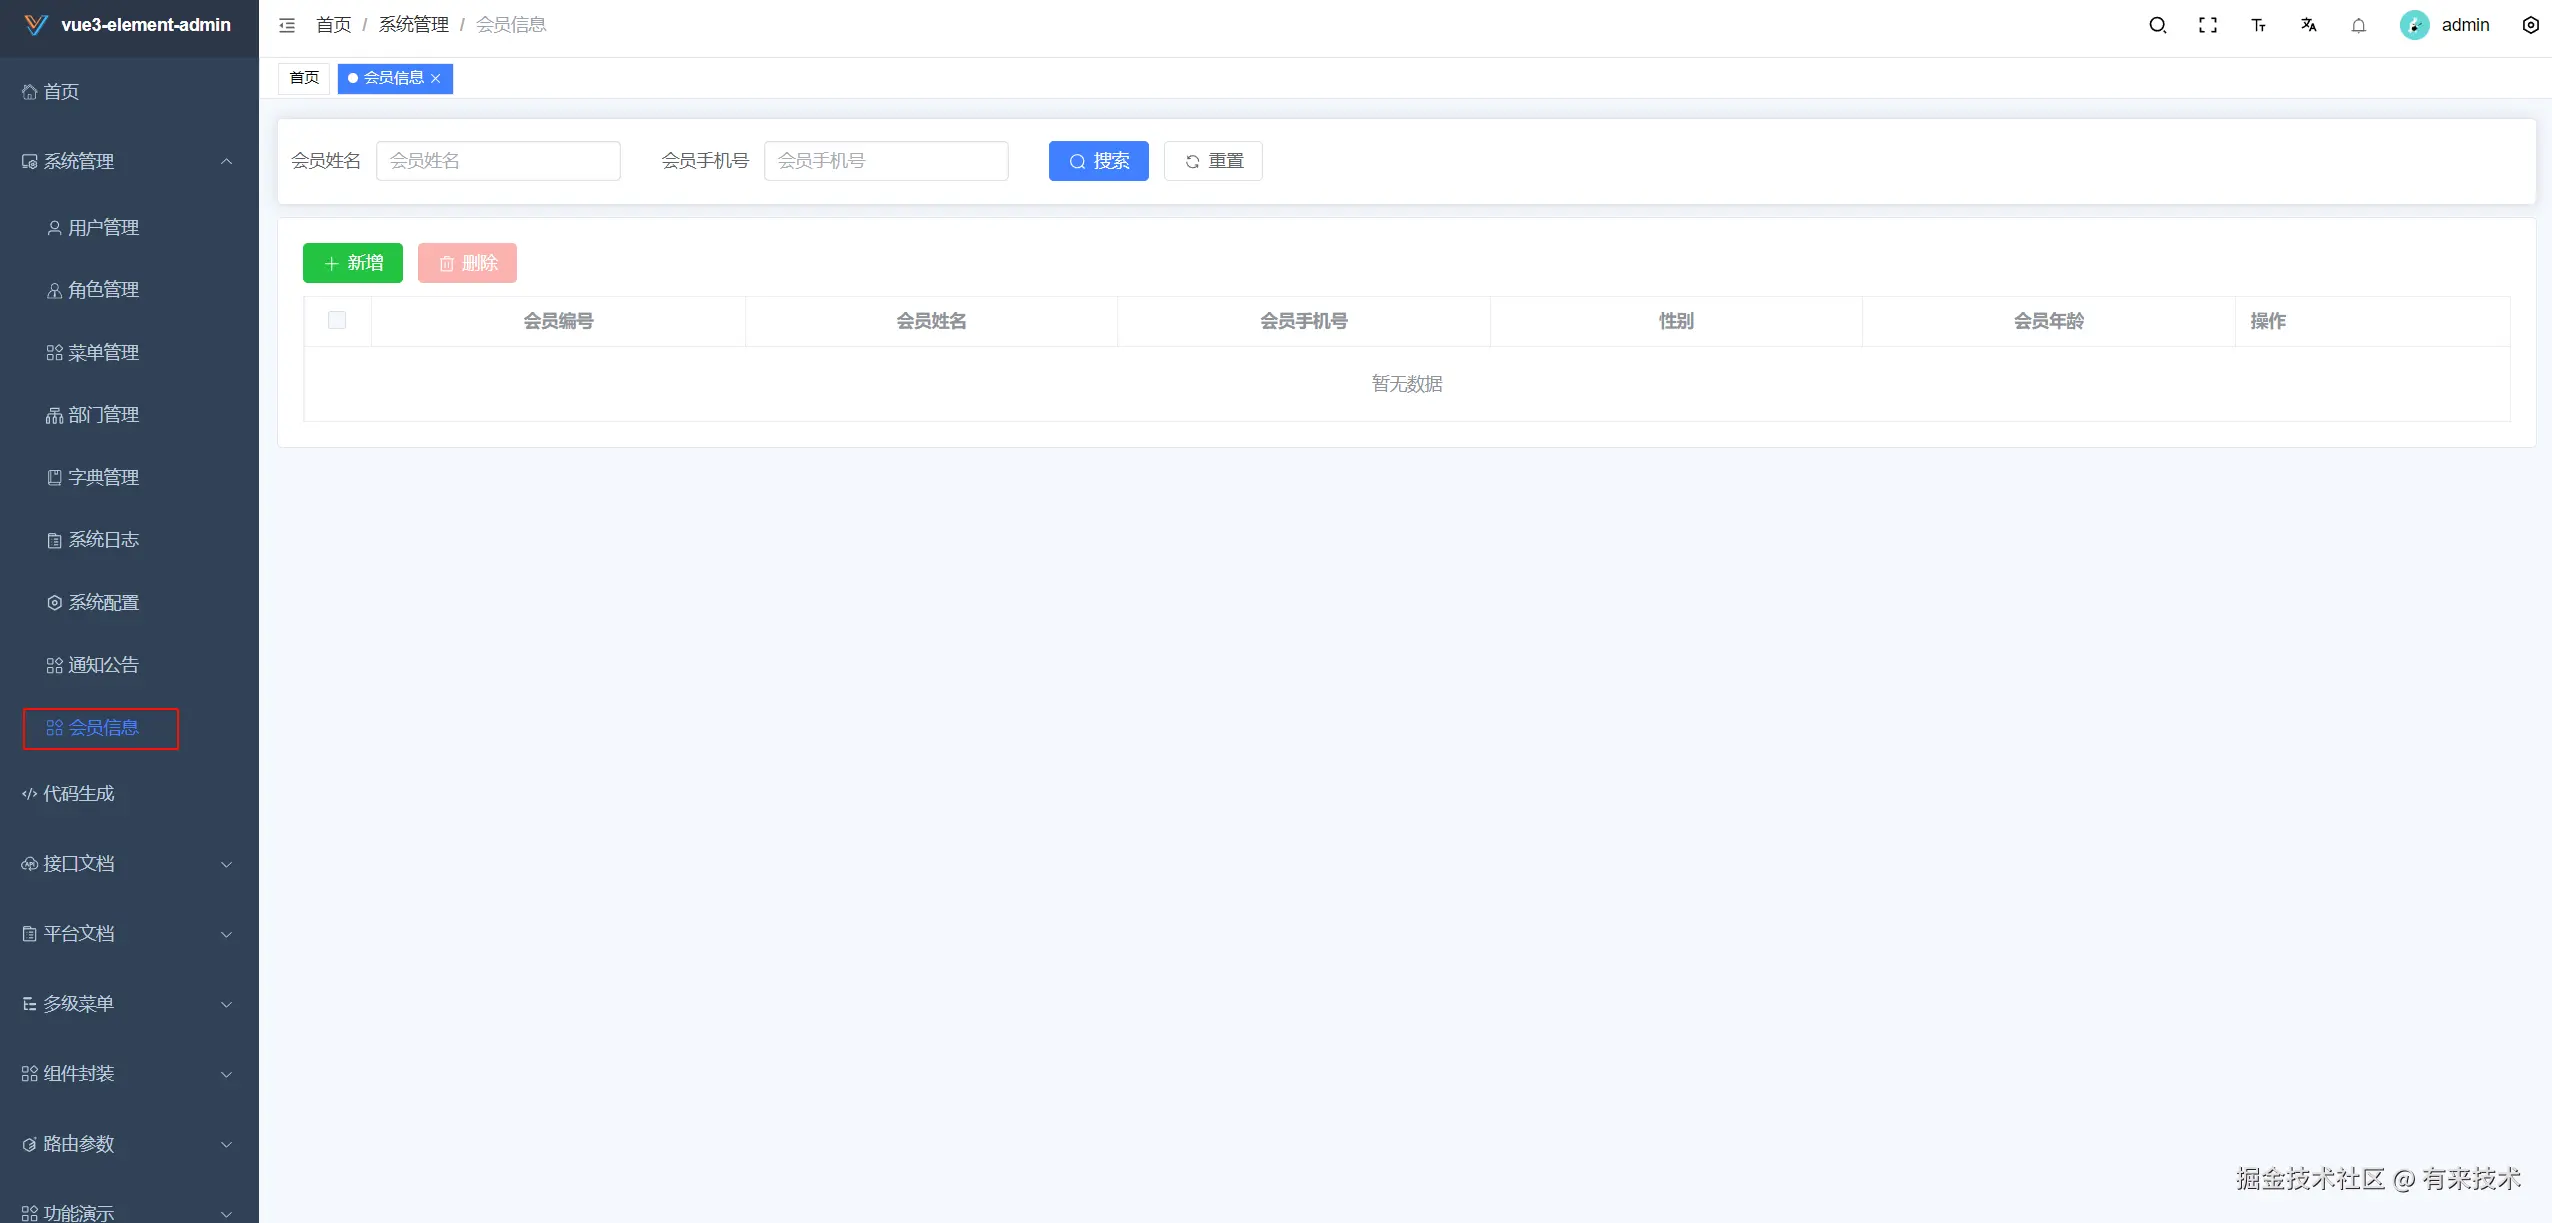The width and height of the screenshot is (2552, 1223).
Task: Open 用户管理 in the sidebar
Action: pyautogui.click(x=103, y=228)
